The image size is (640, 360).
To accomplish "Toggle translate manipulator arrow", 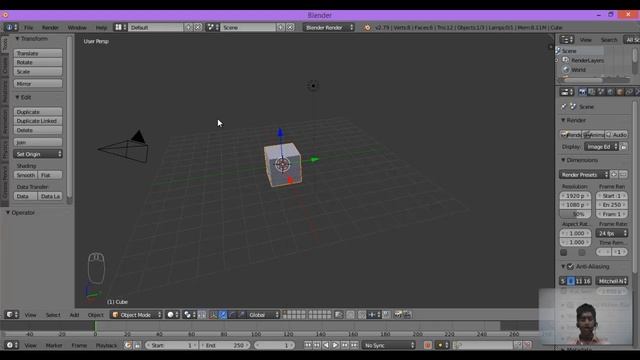I will (x=223, y=315).
